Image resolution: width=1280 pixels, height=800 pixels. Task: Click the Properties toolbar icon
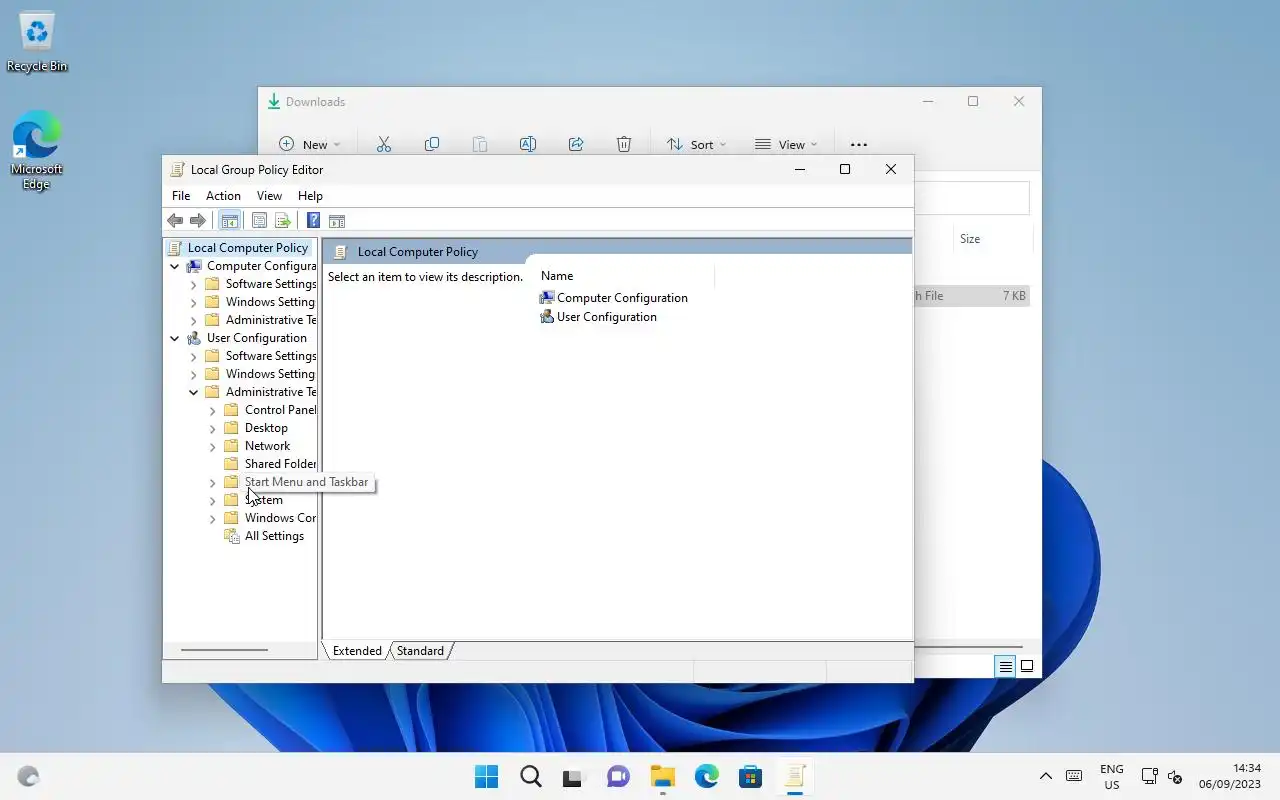(x=259, y=221)
